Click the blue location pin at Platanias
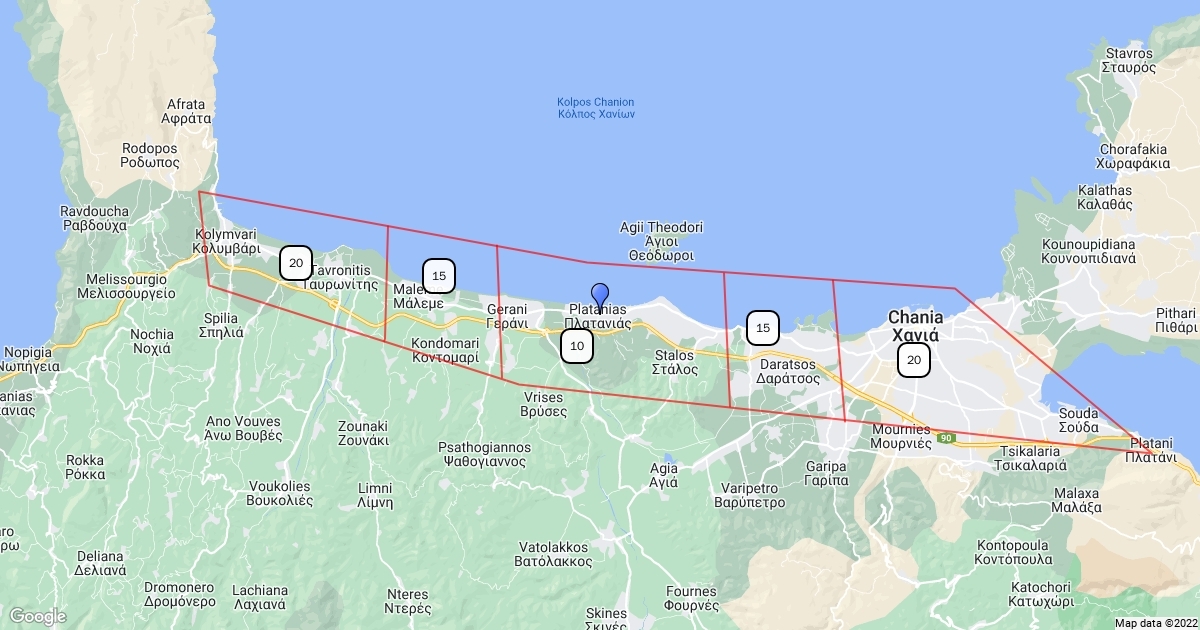 point(600,297)
